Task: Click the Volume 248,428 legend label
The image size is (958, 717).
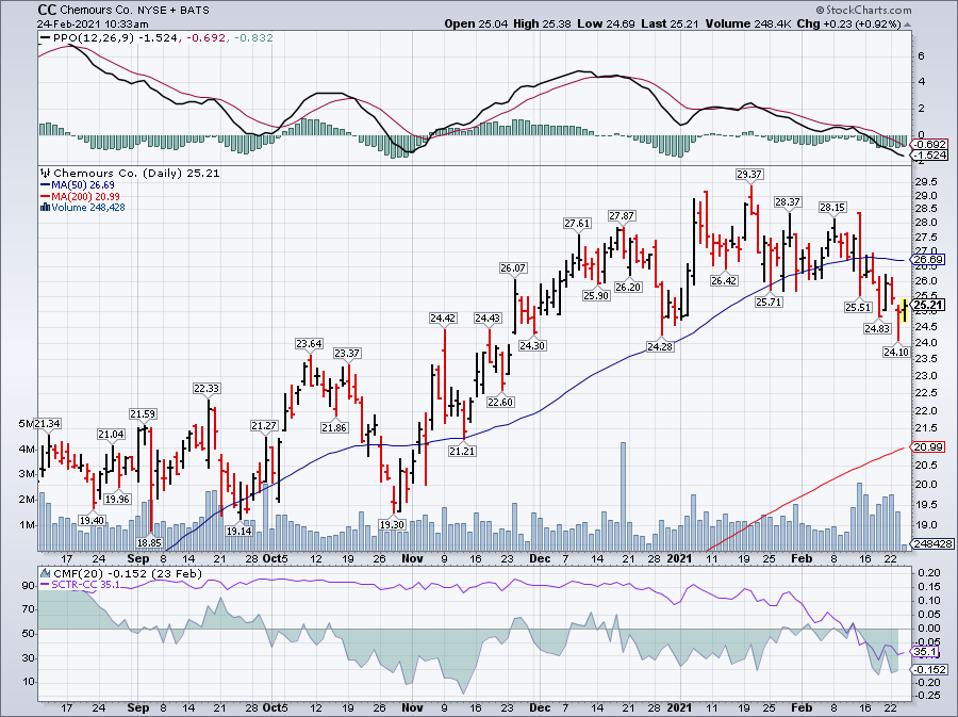Action: (x=88, y=208)
